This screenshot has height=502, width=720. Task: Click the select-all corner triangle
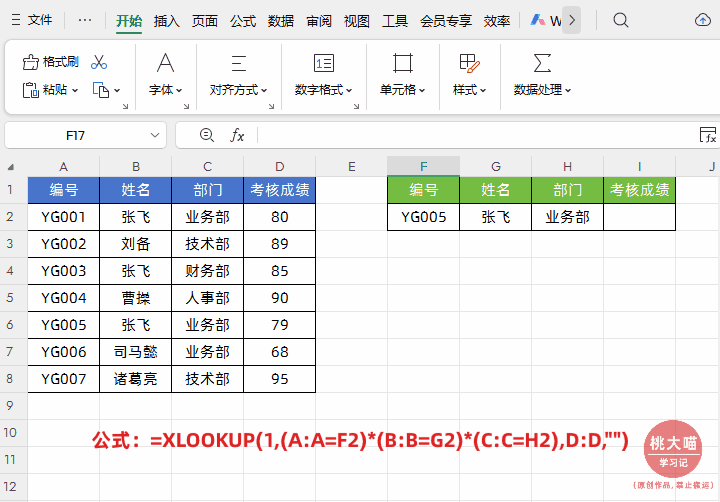(x=10, y=167)
